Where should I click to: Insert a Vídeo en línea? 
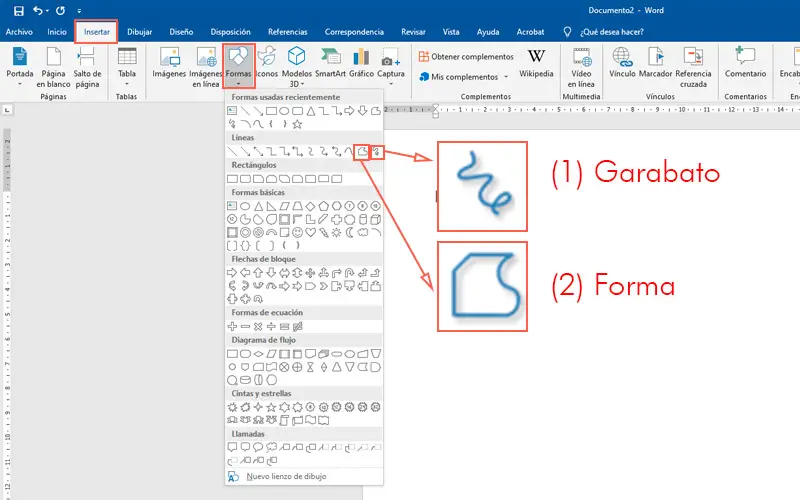(x=581, y=67)
